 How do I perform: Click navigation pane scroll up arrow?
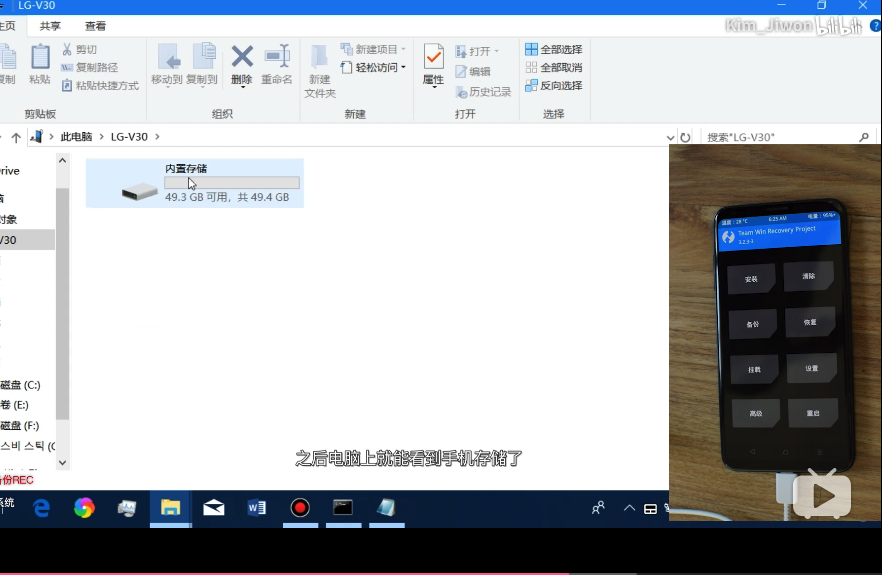click(62, 160)
